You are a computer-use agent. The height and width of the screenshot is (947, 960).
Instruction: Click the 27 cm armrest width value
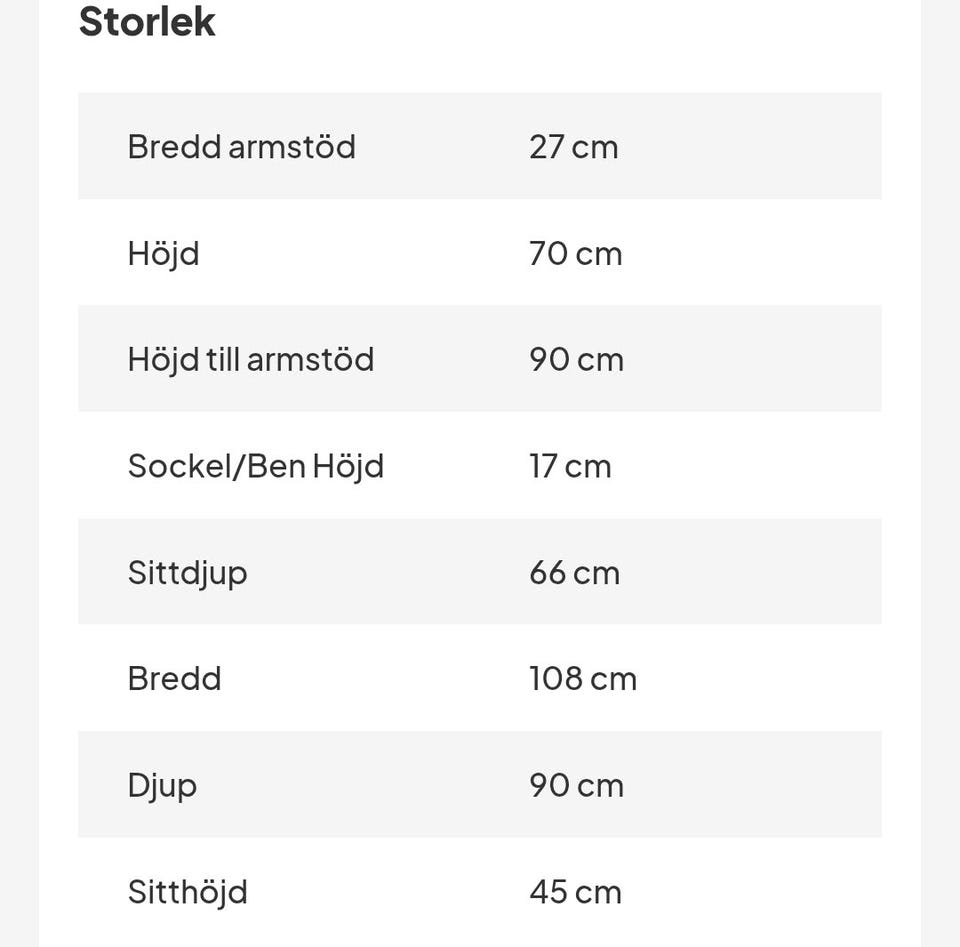click(x=573, y=147)
